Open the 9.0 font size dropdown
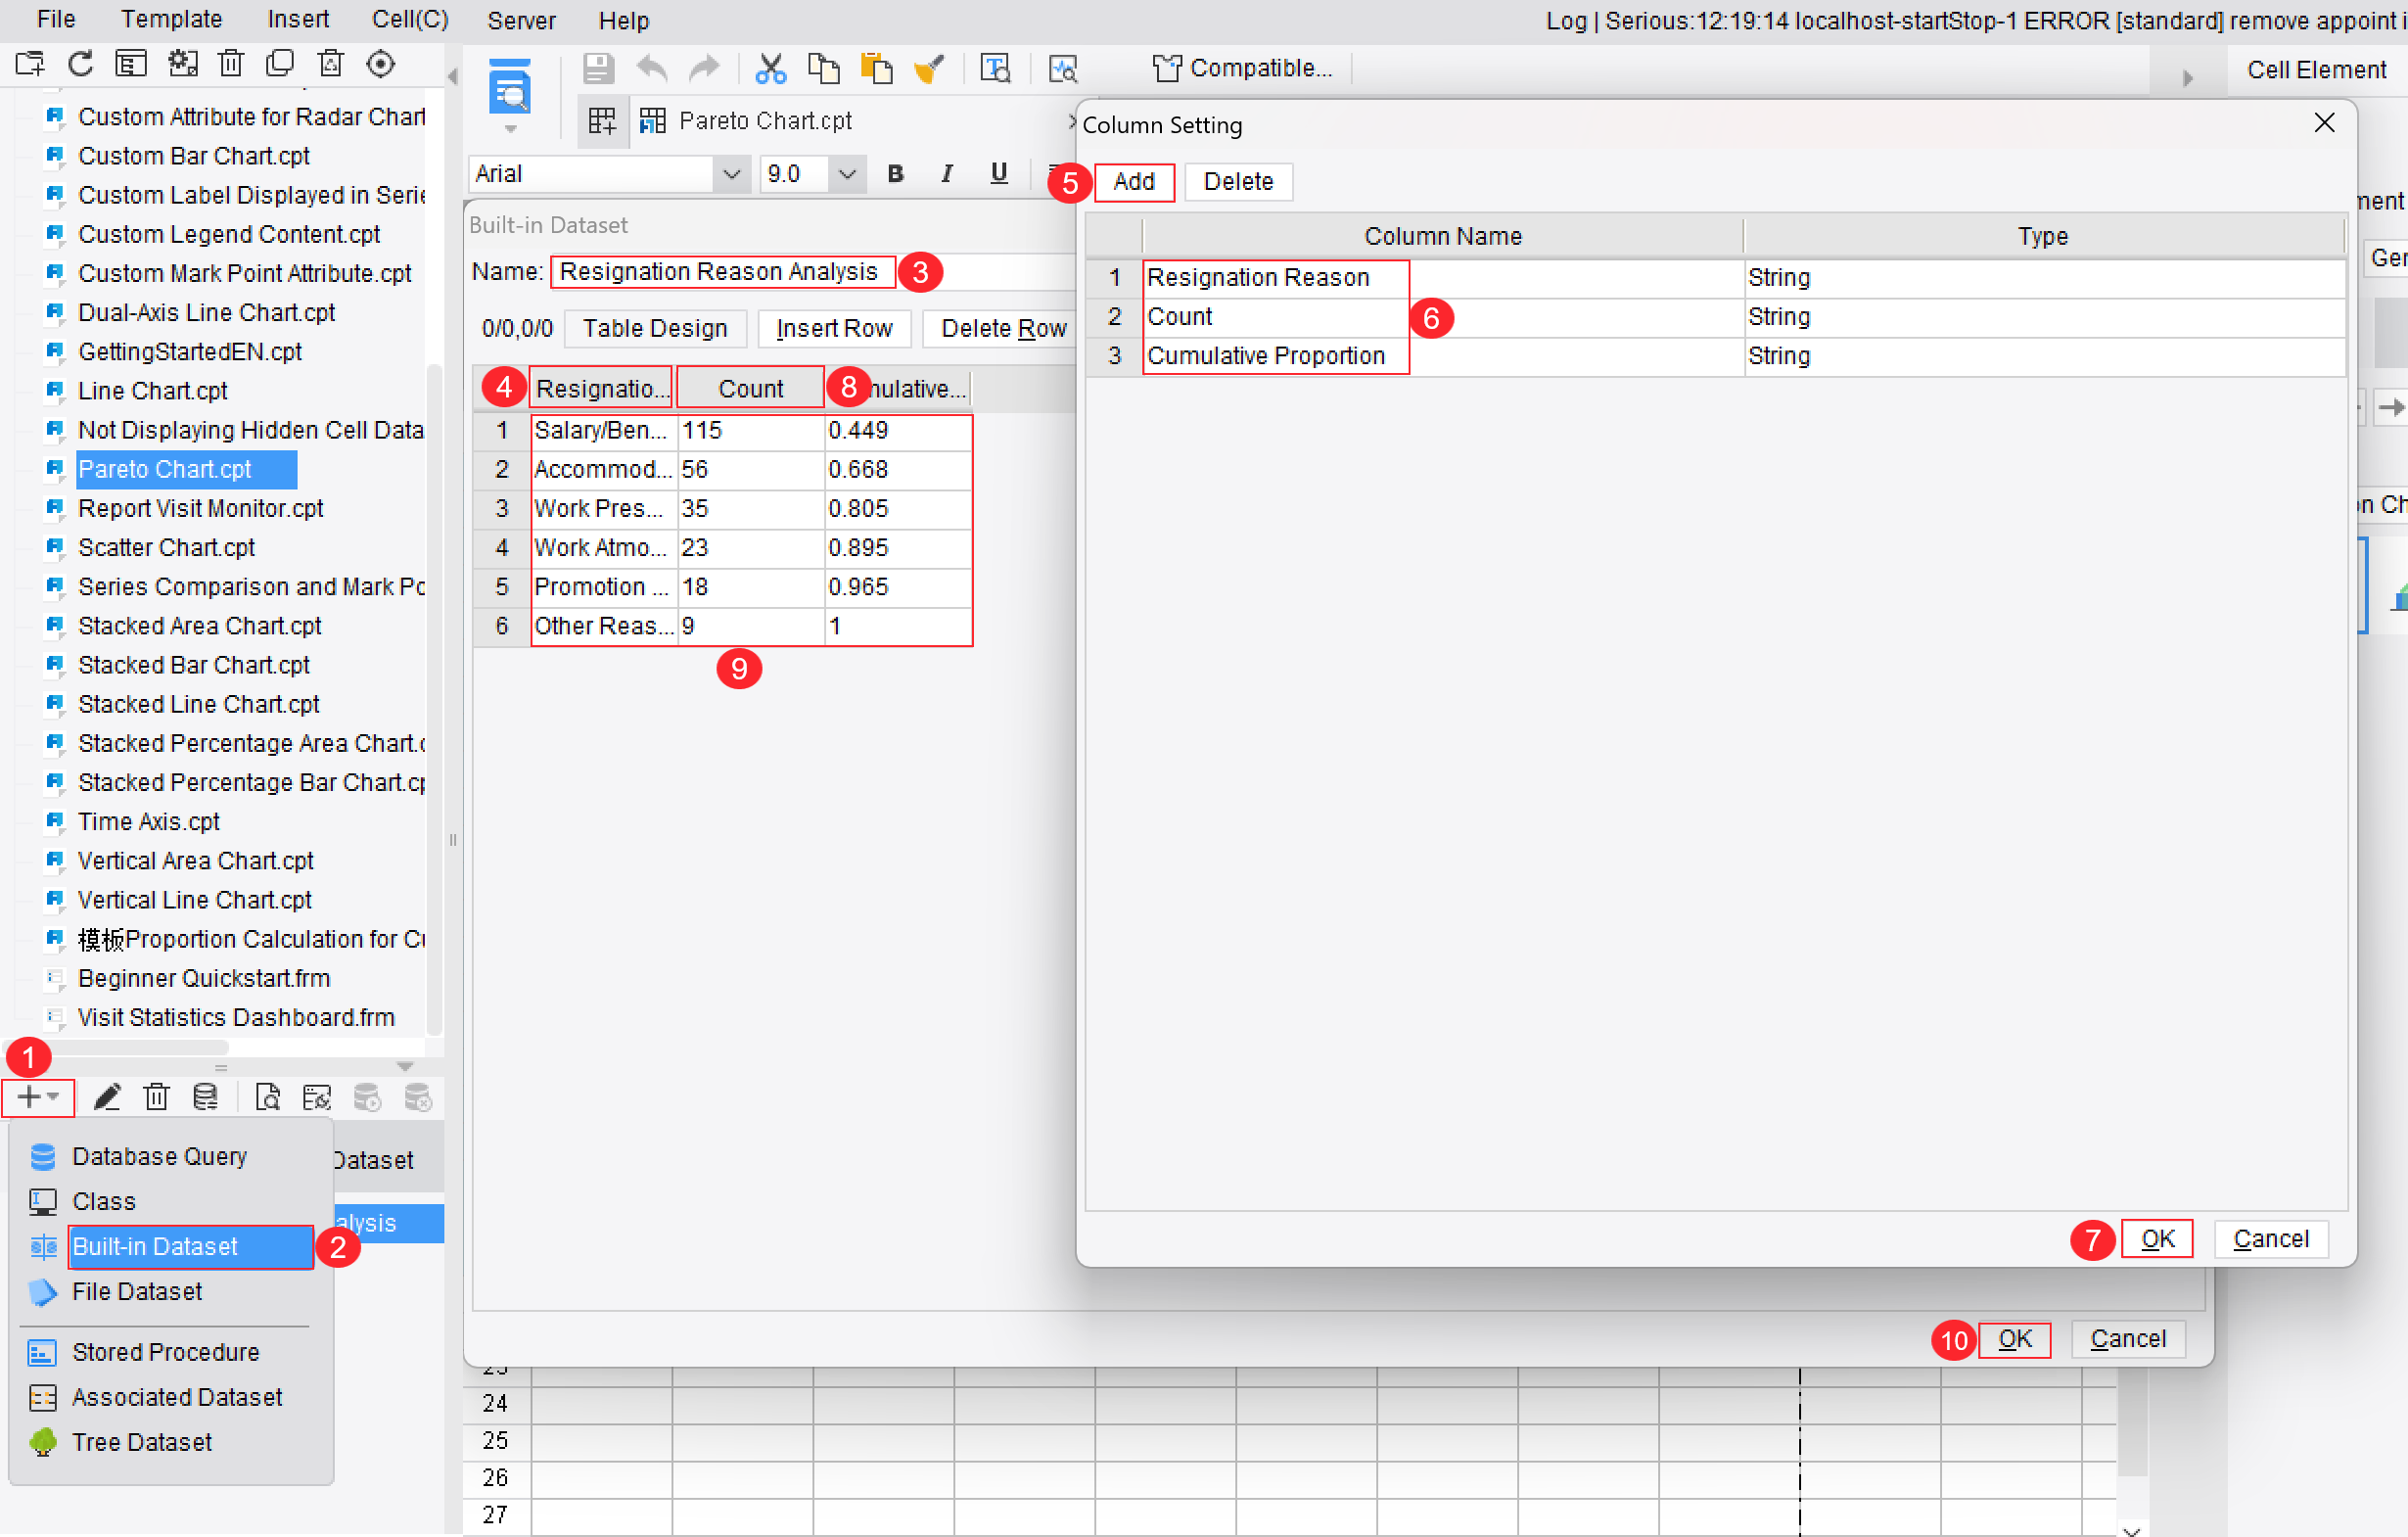Screen dimensions: 2408x1537 click(x=846, y=174)
